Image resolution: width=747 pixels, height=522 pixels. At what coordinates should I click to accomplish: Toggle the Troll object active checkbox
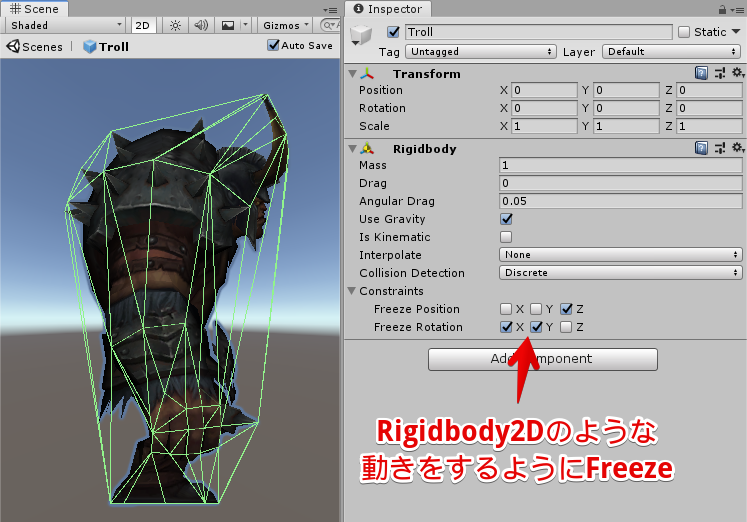tap(394, 32)
